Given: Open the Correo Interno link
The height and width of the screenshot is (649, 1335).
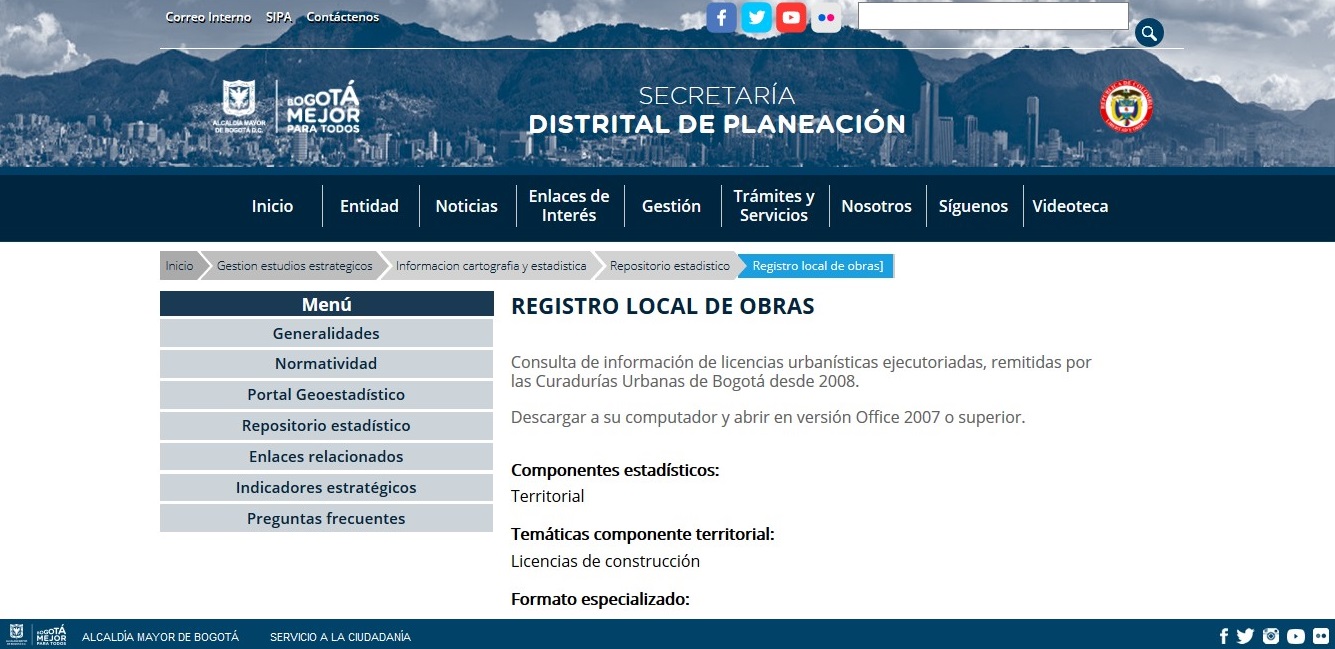Looking at the screenshot, I should 208,17.
